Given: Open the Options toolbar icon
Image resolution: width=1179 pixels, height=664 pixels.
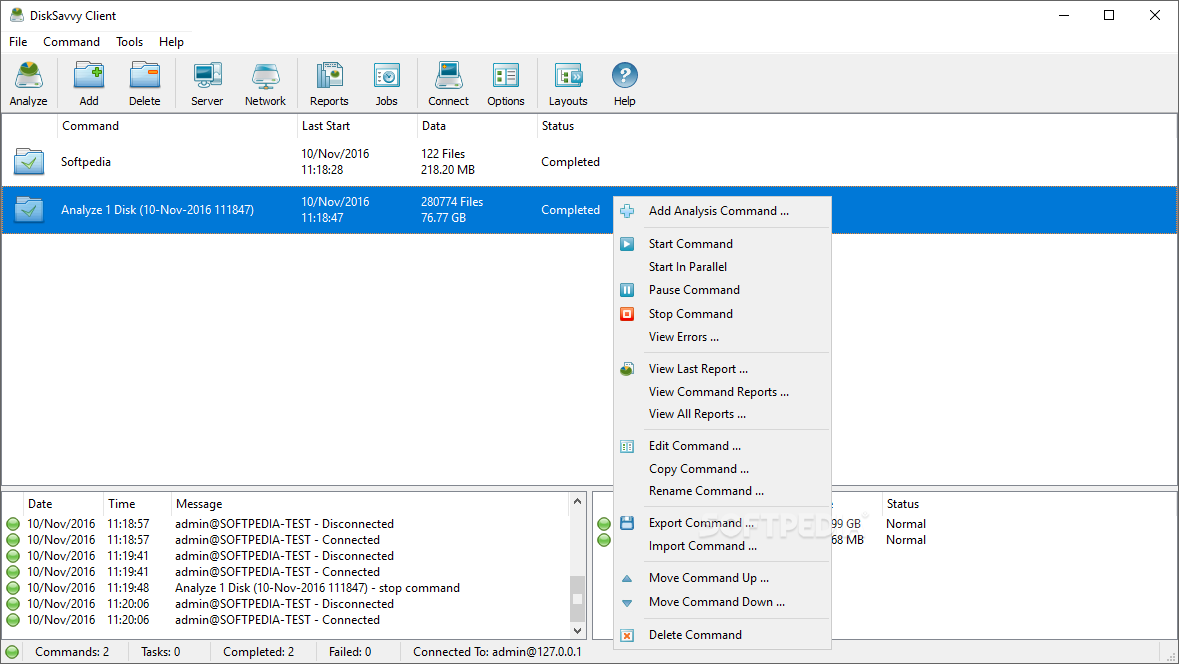Looking at the screenshot, I should [505, 76].
